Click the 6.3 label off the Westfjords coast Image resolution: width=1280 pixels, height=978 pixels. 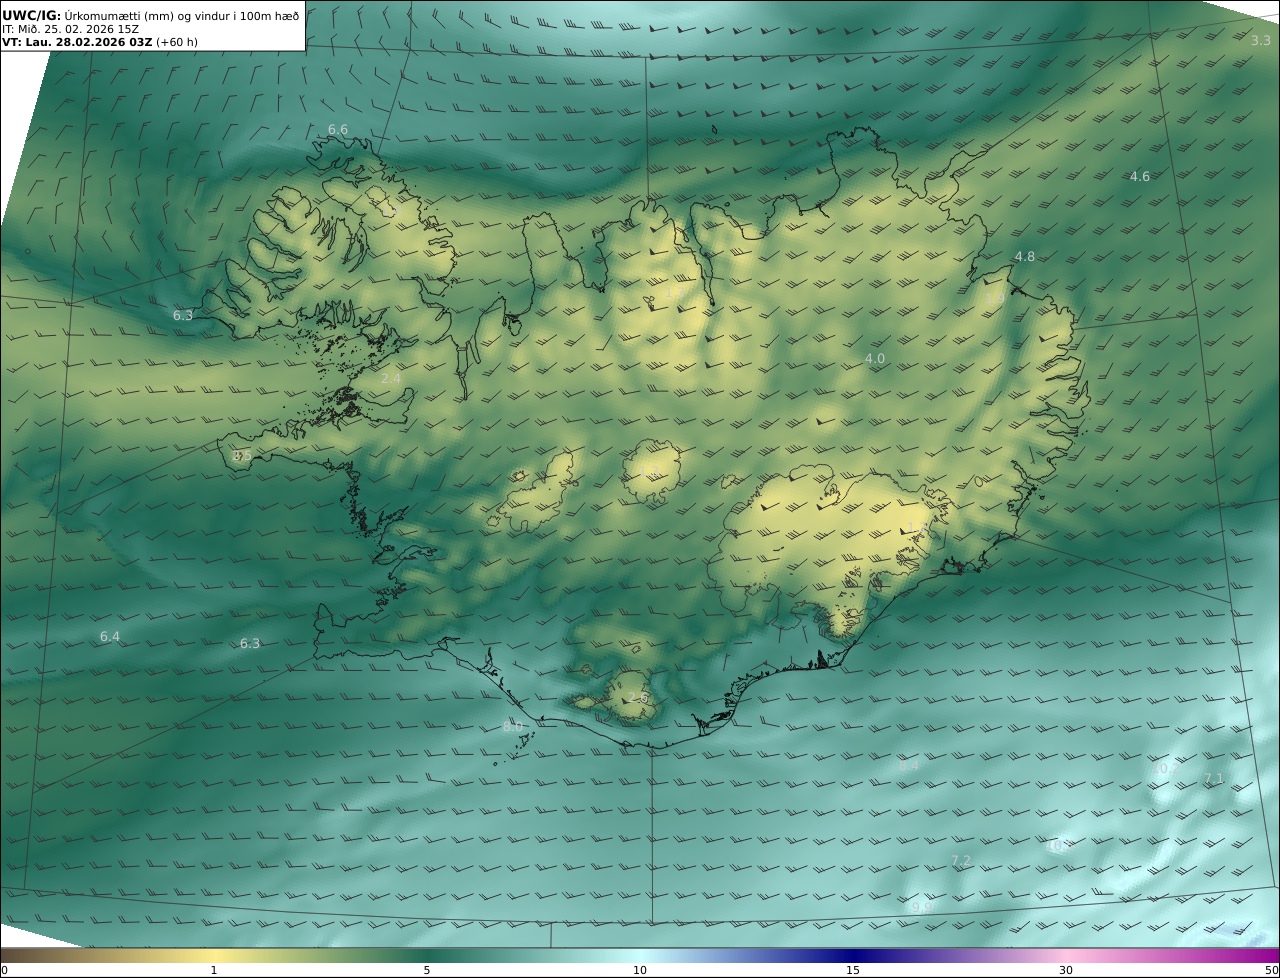coord(183,316)
